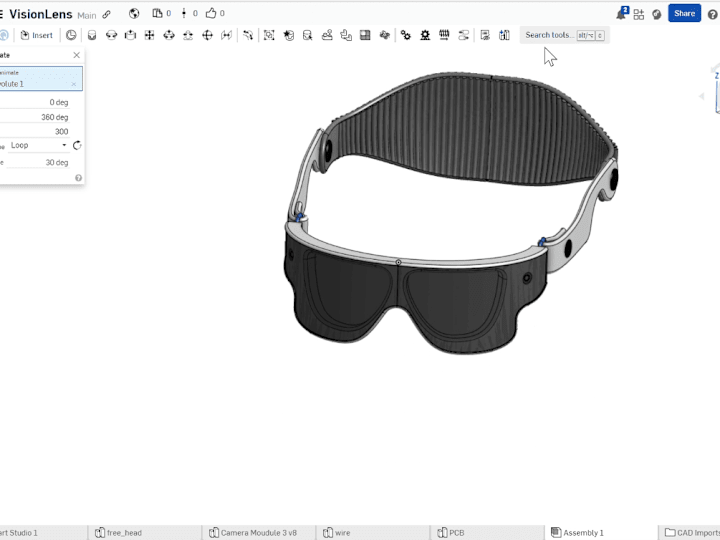Click the cube with magnifier toolbar icon
The image size is (720, 540).
coord(308,35)
